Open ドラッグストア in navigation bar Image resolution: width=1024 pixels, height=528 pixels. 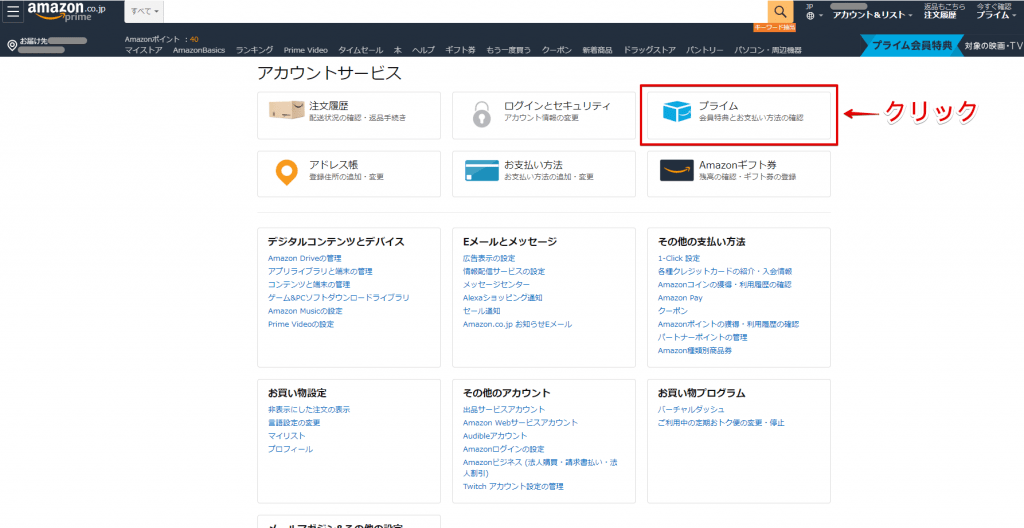pyautogui.click(x=649, y=50)
